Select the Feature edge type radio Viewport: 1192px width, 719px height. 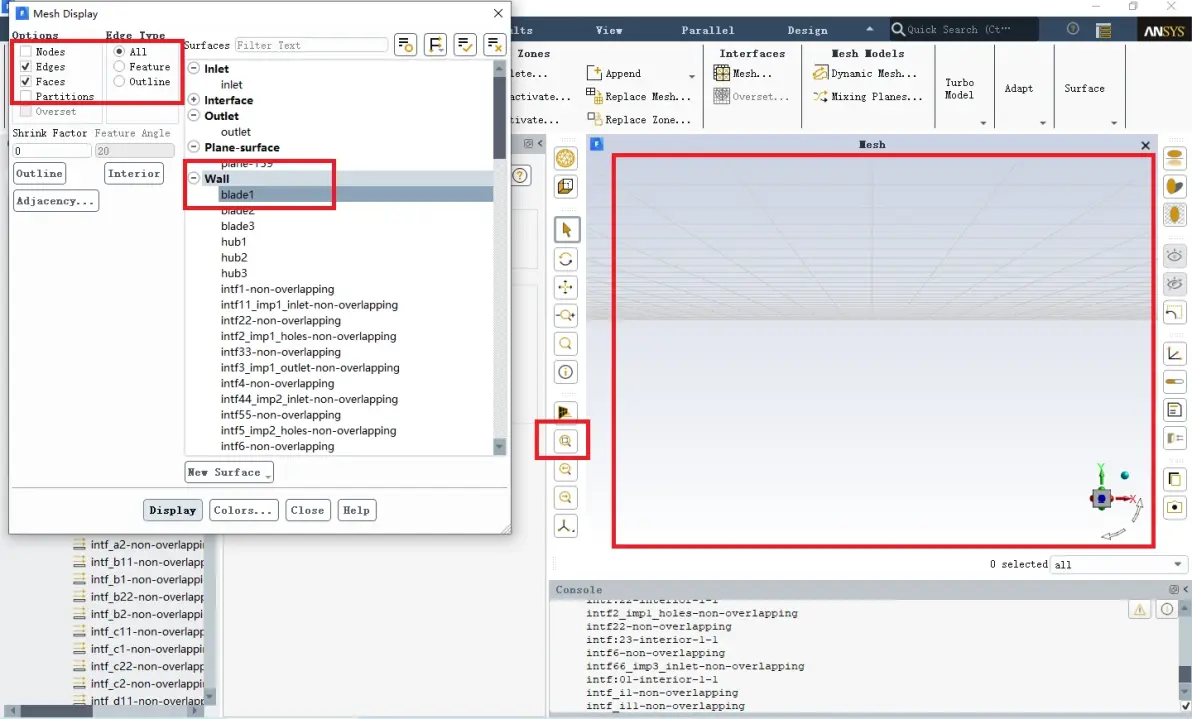pyautogui.click(x=119, y=67)
